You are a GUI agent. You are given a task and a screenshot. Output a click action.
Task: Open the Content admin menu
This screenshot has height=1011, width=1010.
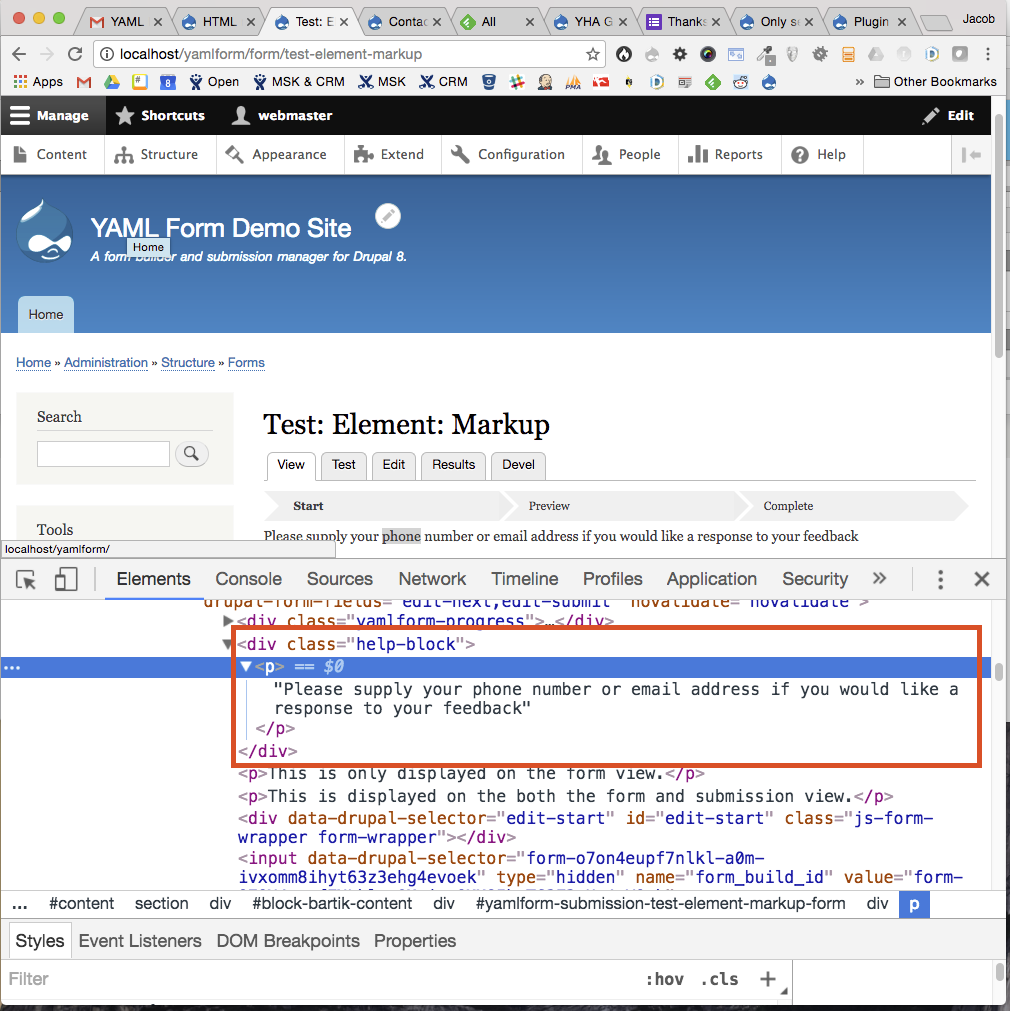pos(50,155)
